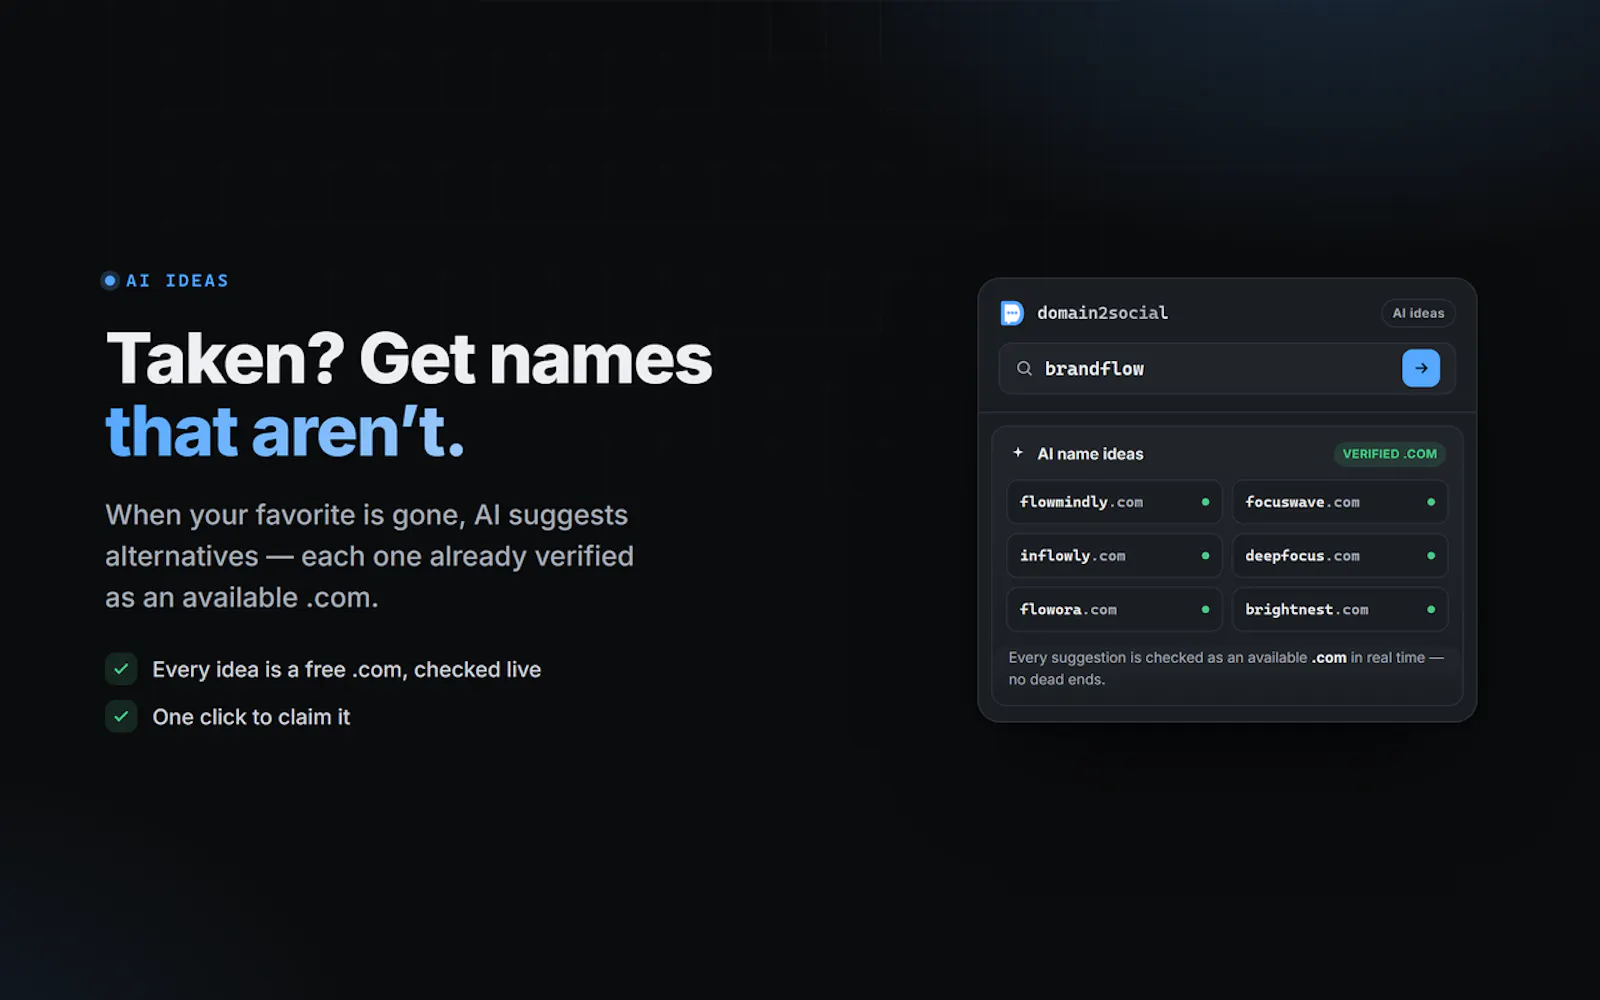Click 'Every idea is a free .com, checked live'

point(346,669)
